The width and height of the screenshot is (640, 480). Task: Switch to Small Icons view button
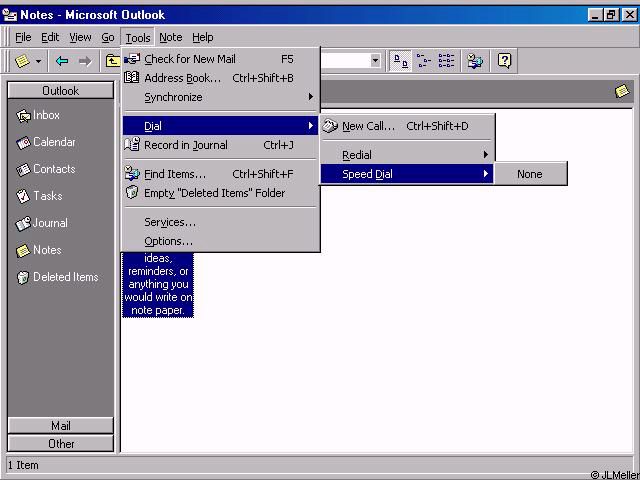424,61
